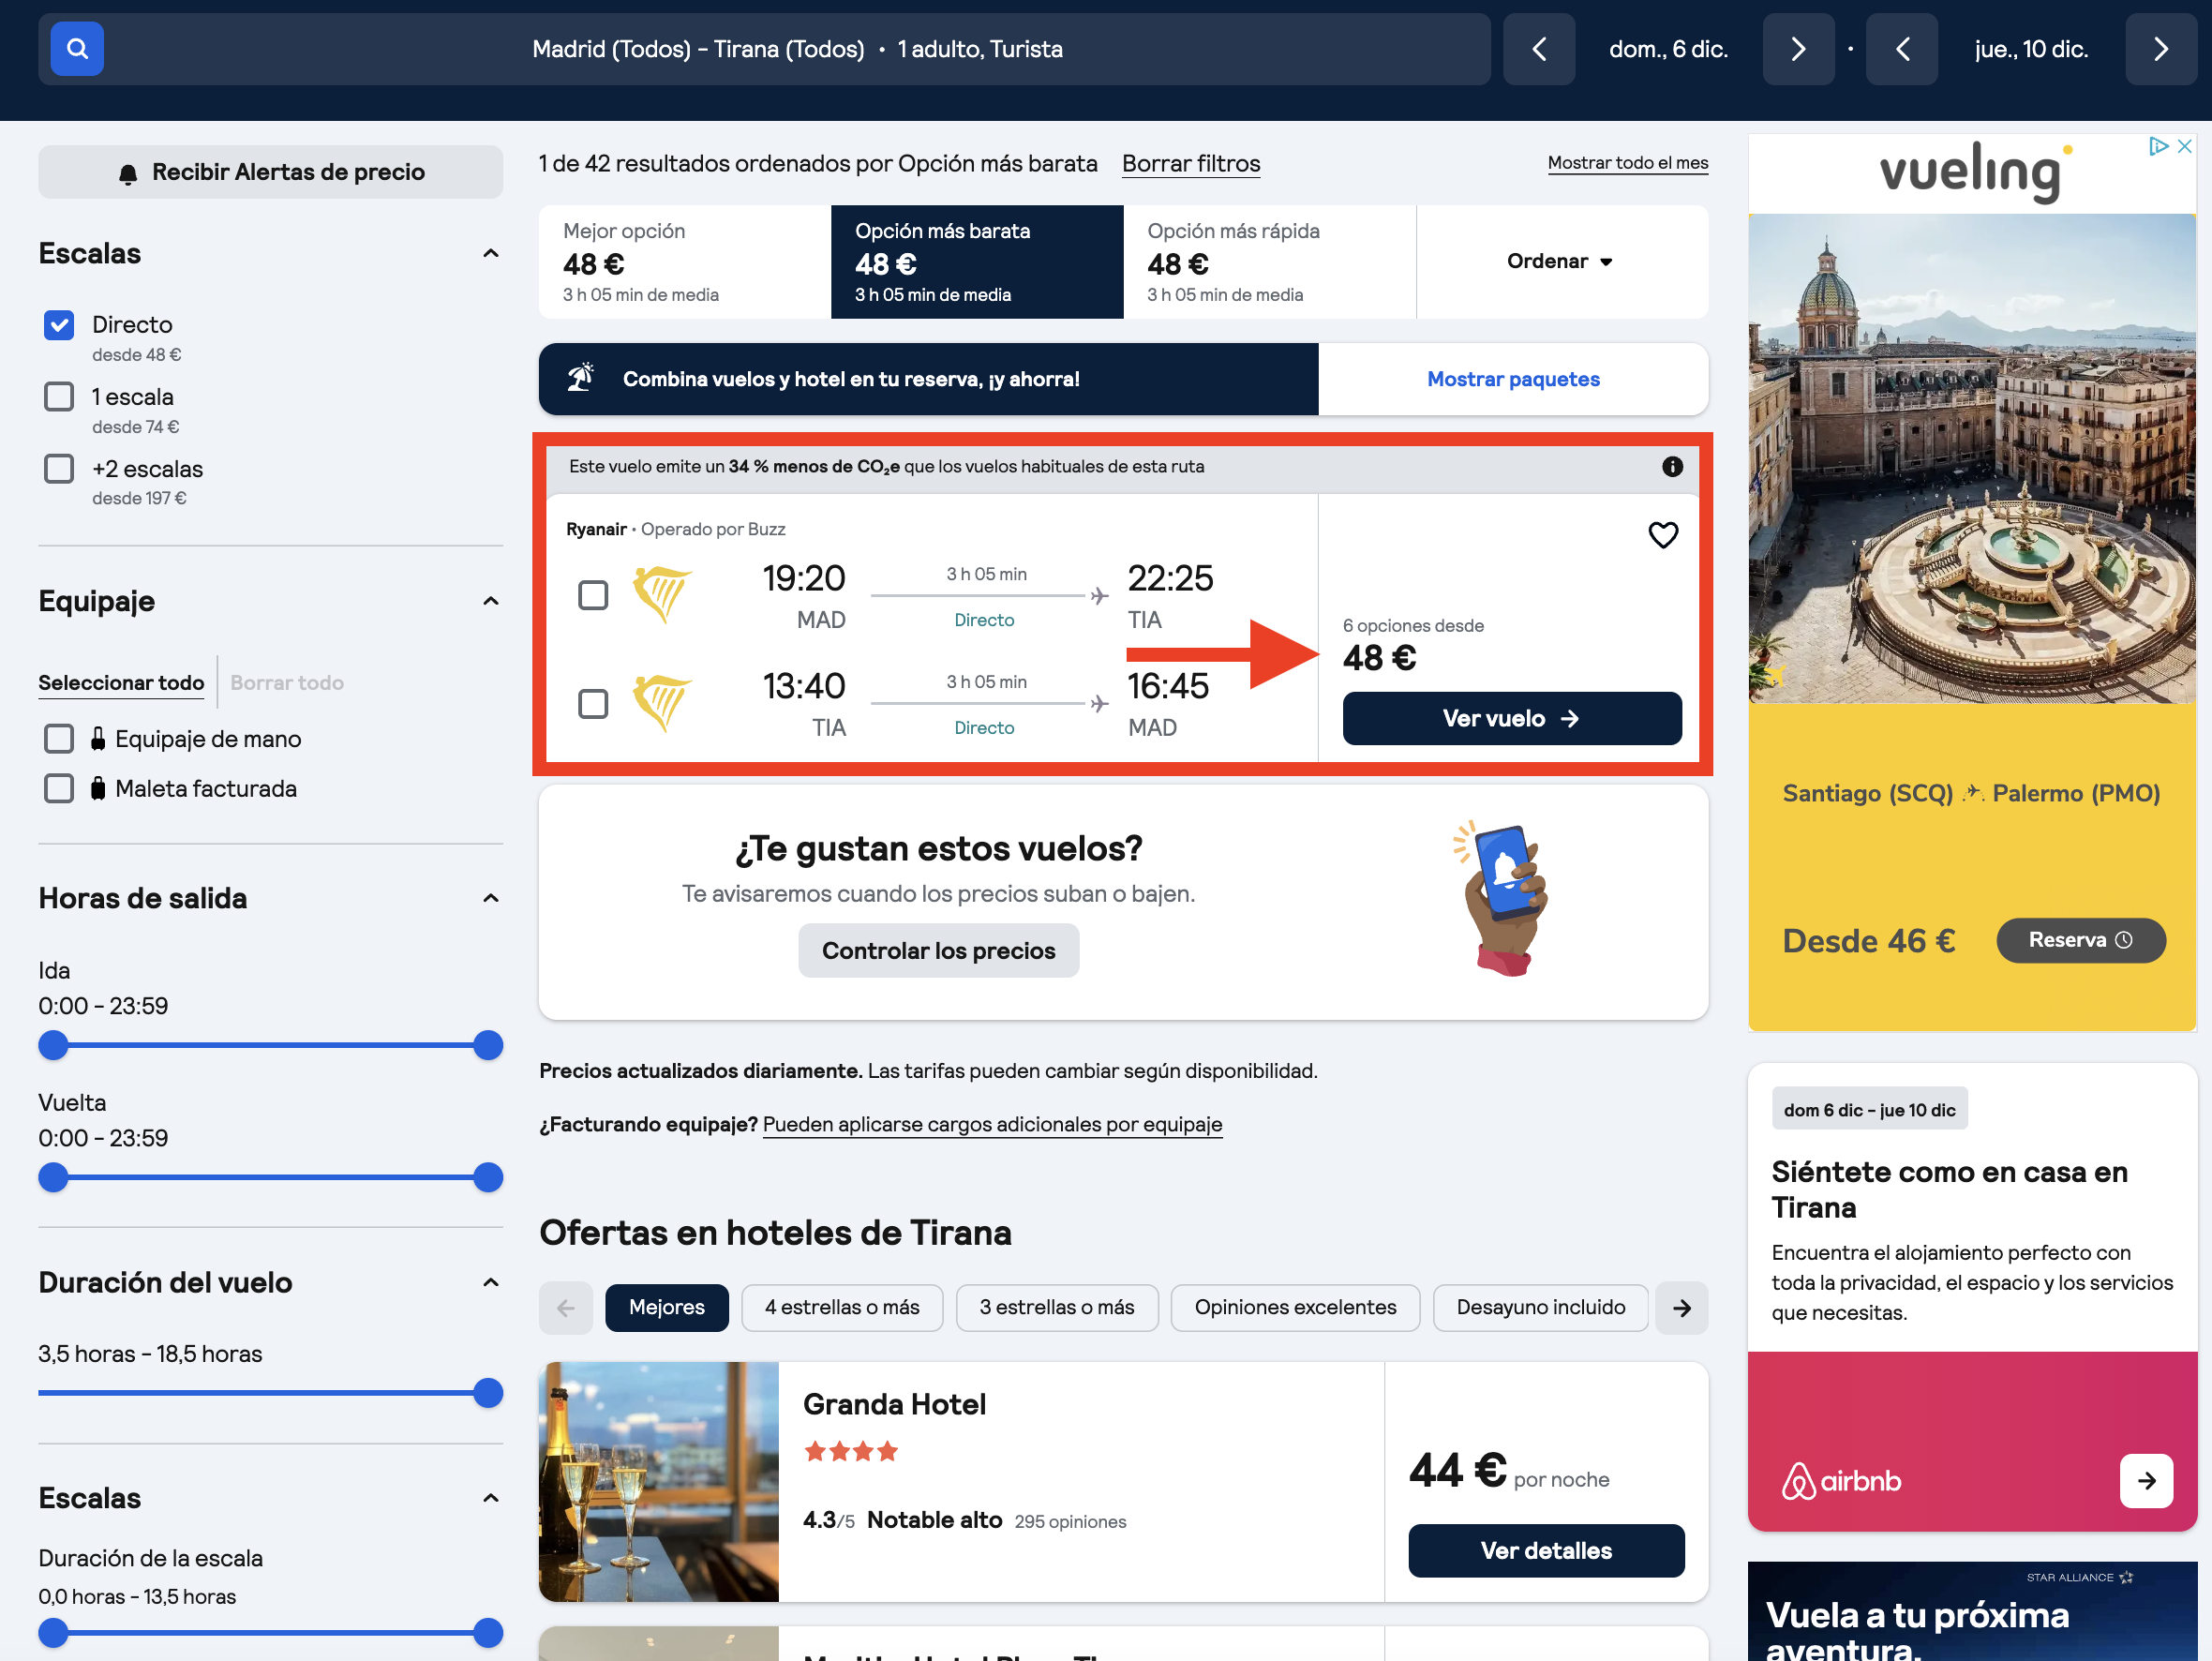Click Recibir Alertas de precio button
The height and width of the screenshot is (1661, 2212).
click(270, 172)
